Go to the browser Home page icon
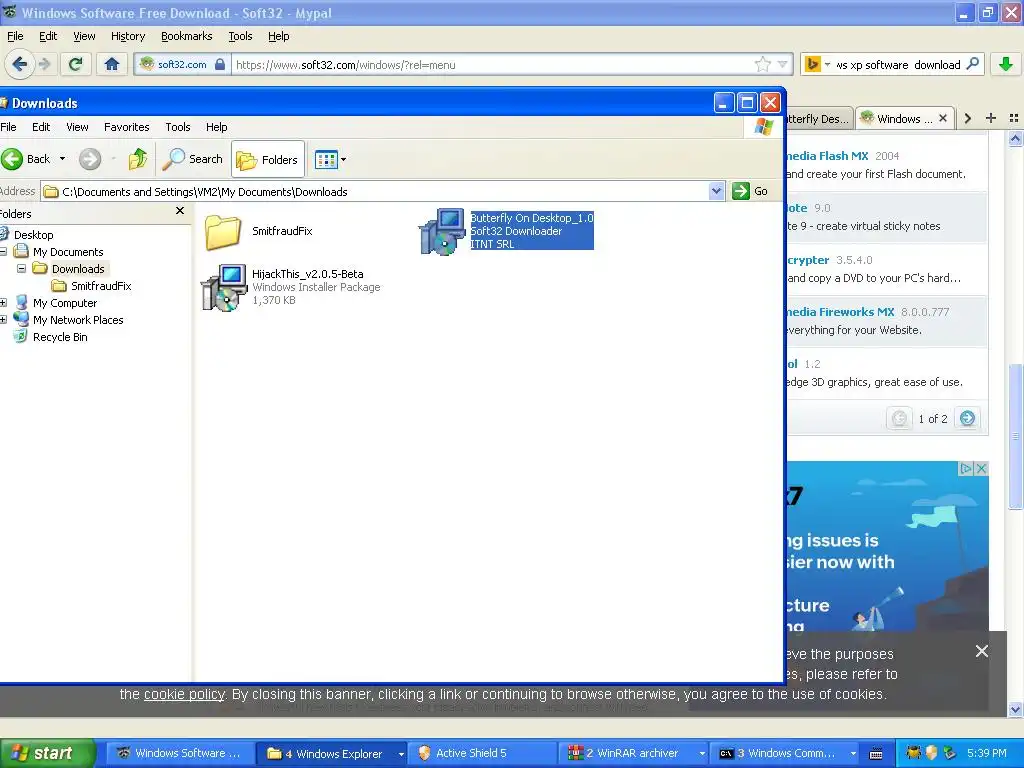The image size is (1024, 768). 112,64
